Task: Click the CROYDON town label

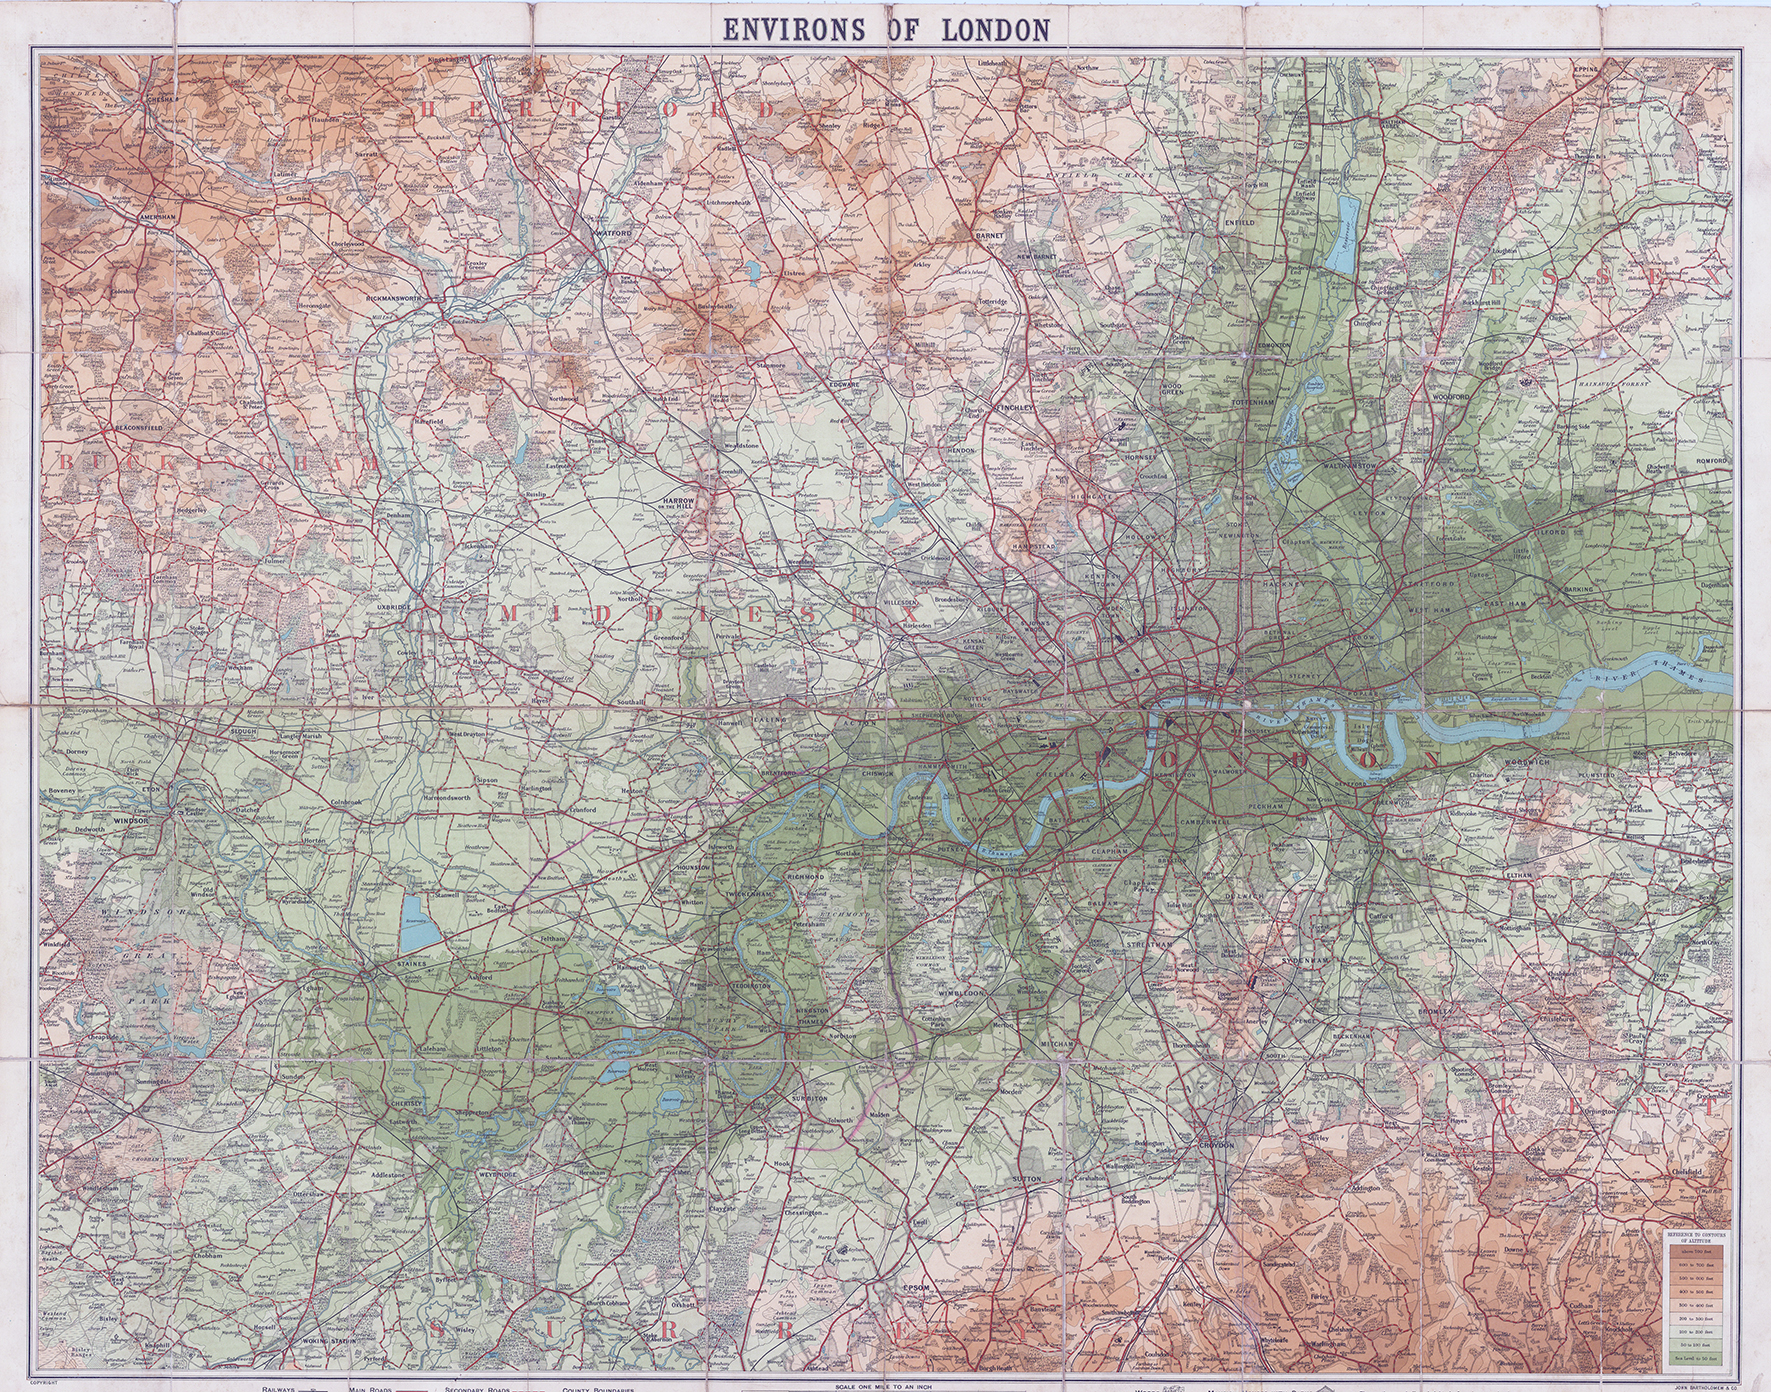Action: coord(1216,1144)
